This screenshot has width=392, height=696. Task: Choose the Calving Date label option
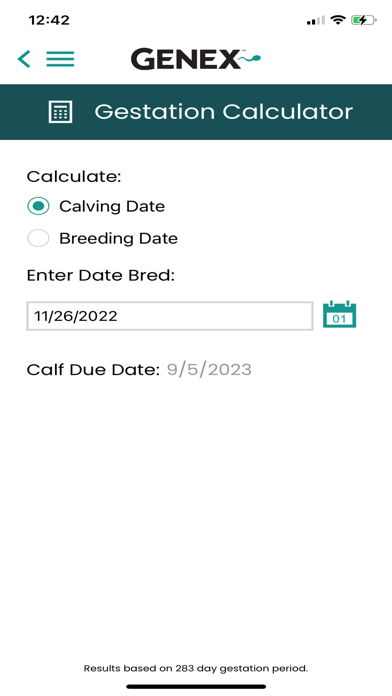[112, 206]
